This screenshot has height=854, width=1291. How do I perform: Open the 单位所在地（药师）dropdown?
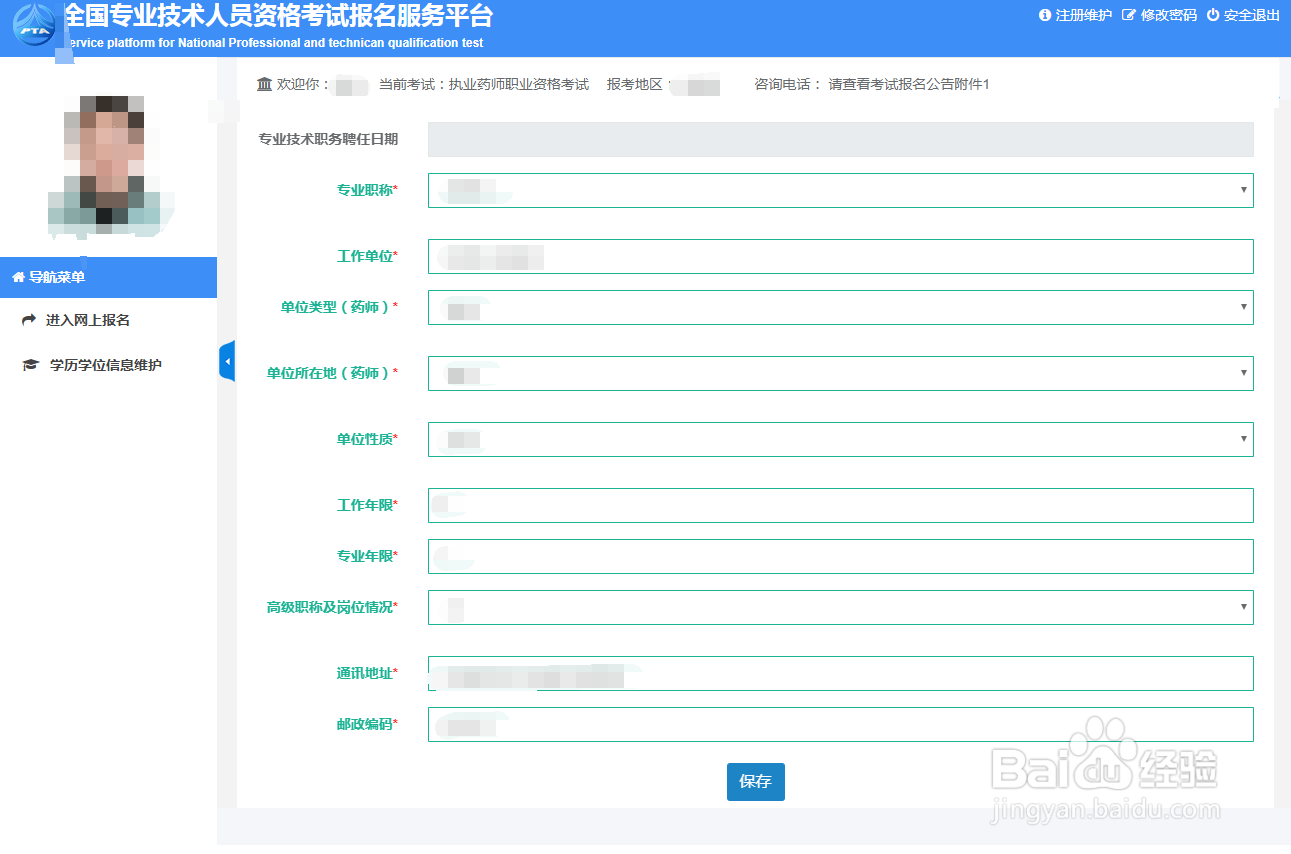[x=1242, y=373]
